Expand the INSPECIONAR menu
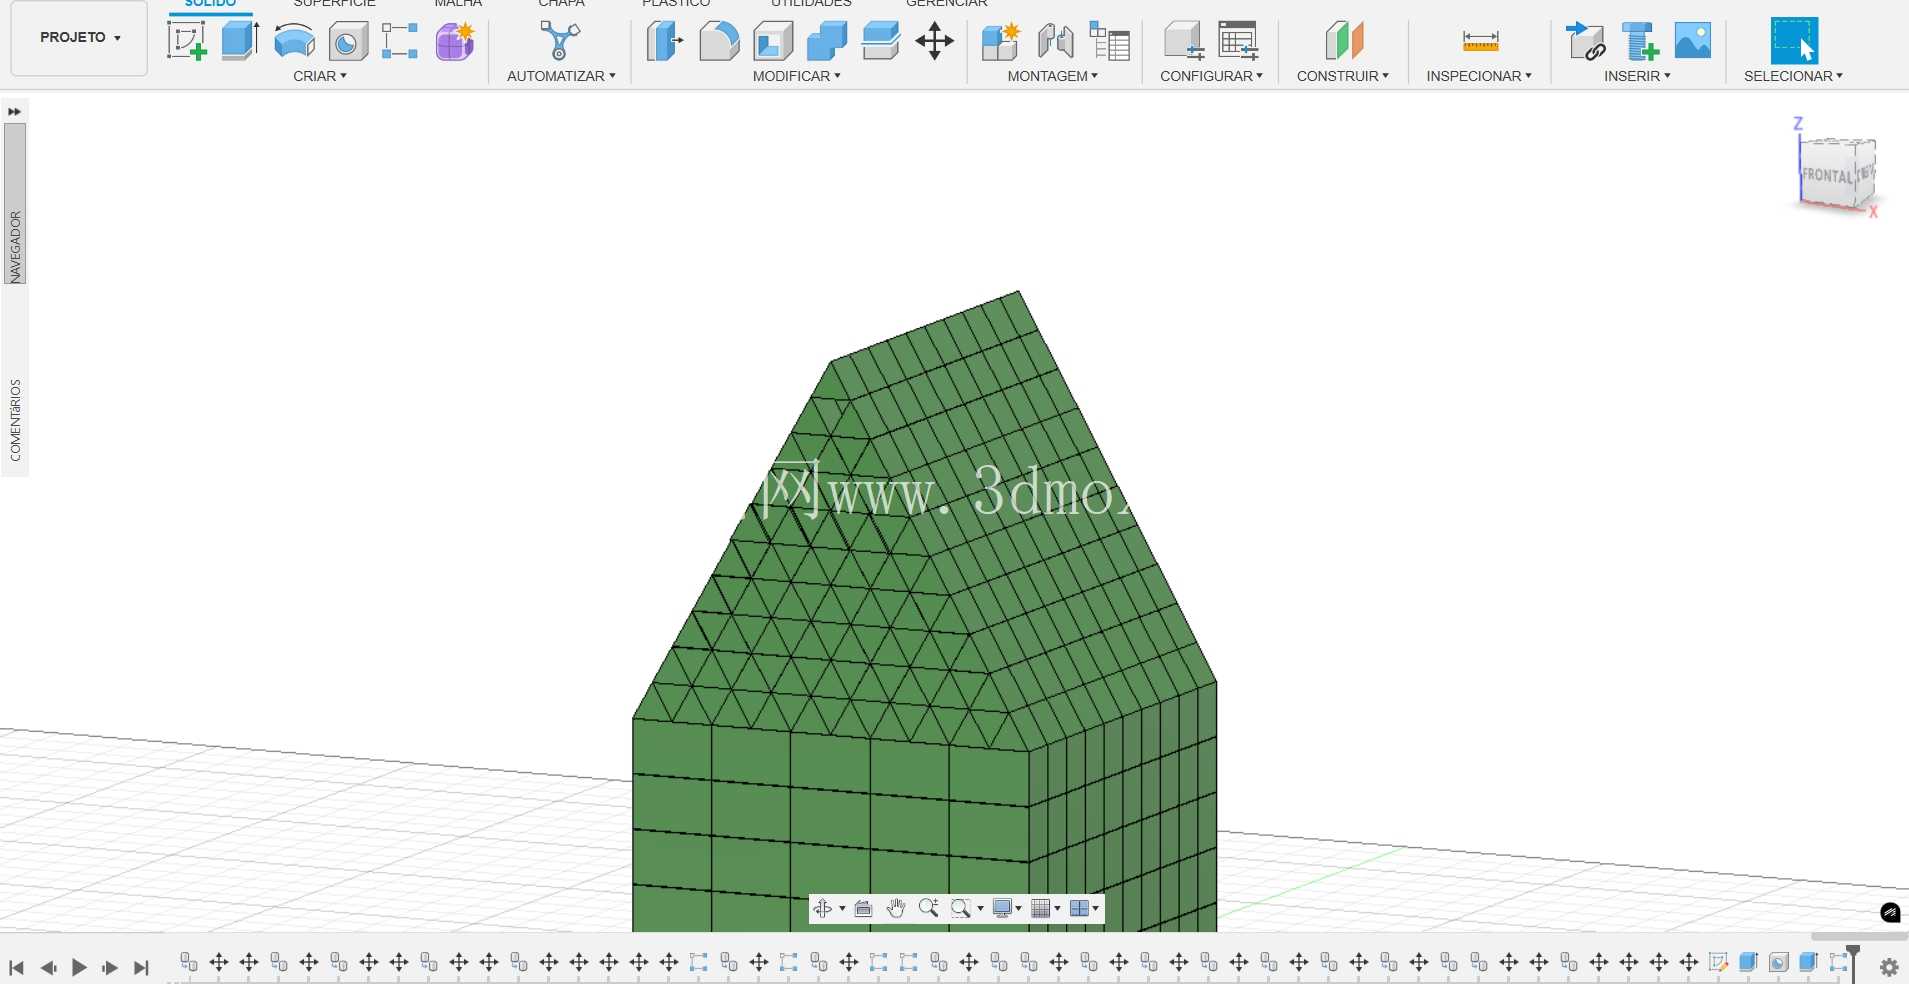The width and height of the screenshot is (1909, 984). pos(1479,76)
